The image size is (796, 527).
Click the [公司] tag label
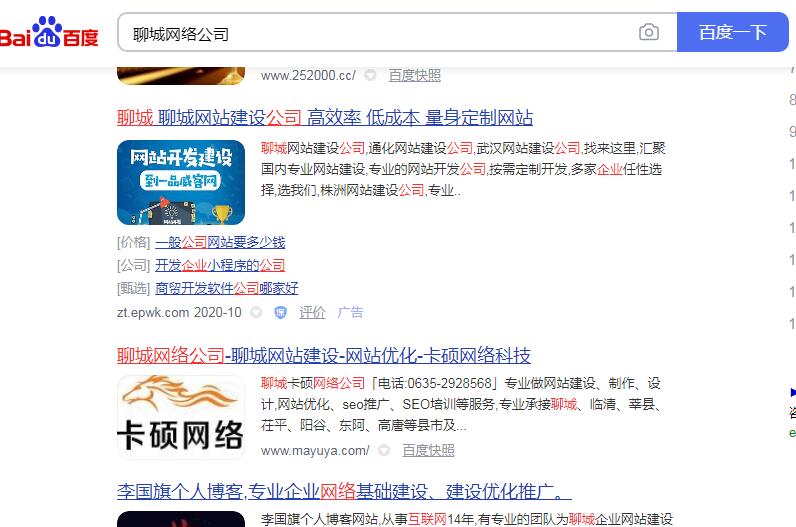coord(134,265)
